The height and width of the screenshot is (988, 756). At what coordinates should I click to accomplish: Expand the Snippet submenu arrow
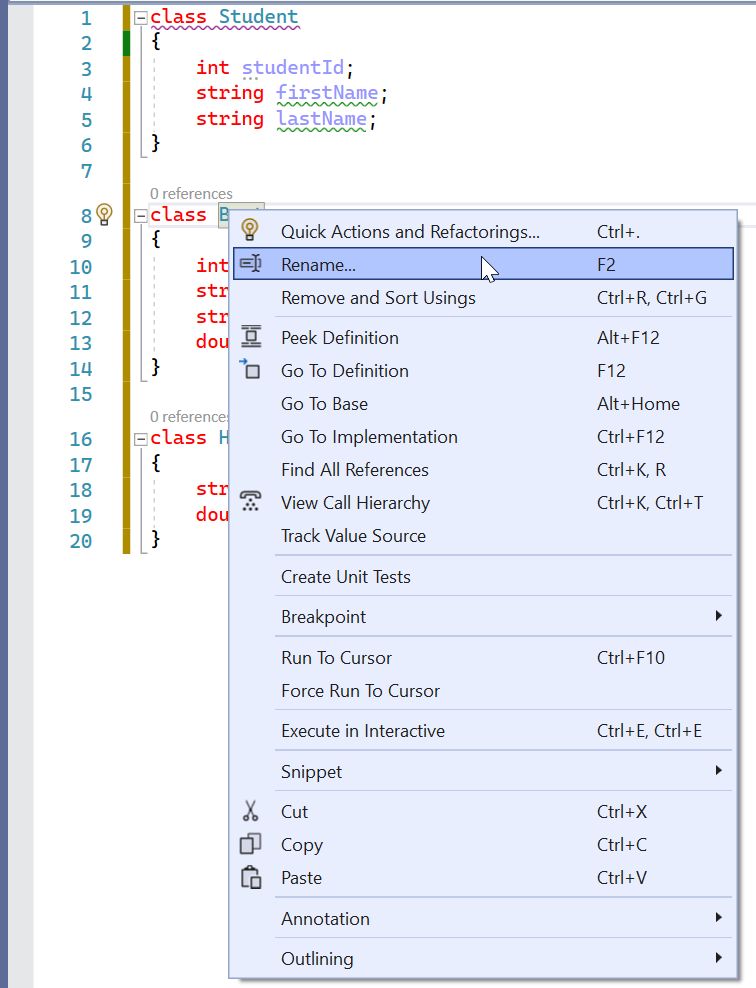coord(718,771)
